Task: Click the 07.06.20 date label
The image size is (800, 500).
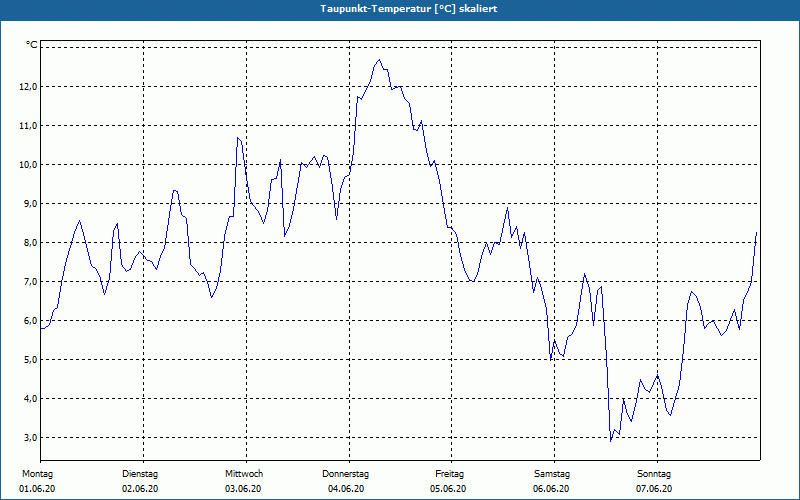Action: pos(654,489)
